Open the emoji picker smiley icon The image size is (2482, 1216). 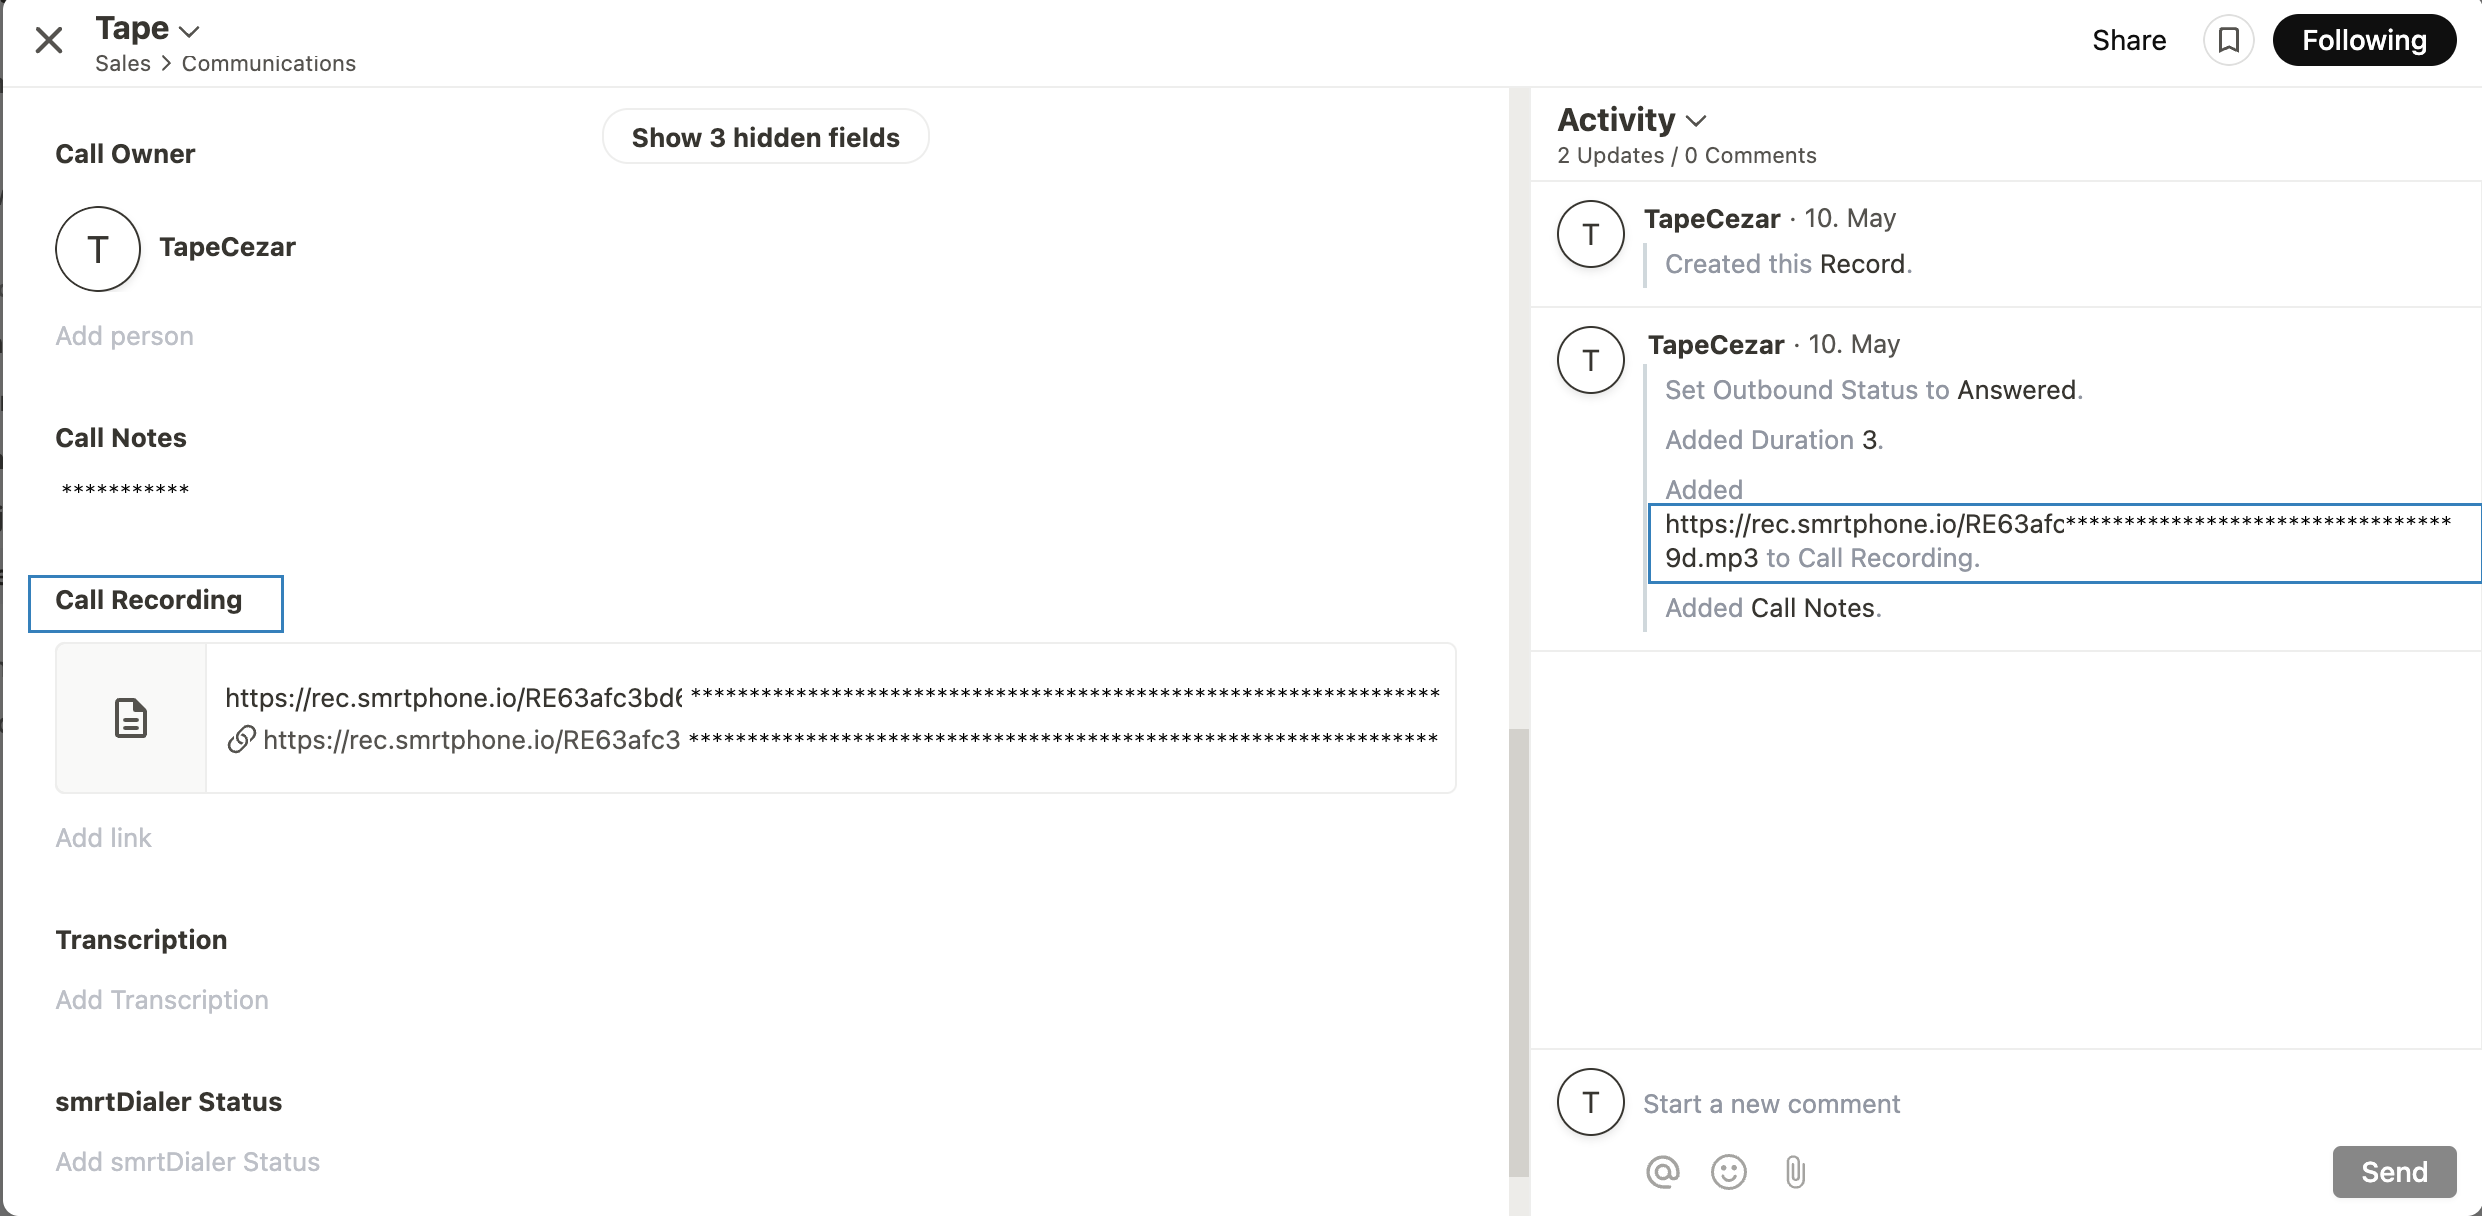coord(1728,1171)
